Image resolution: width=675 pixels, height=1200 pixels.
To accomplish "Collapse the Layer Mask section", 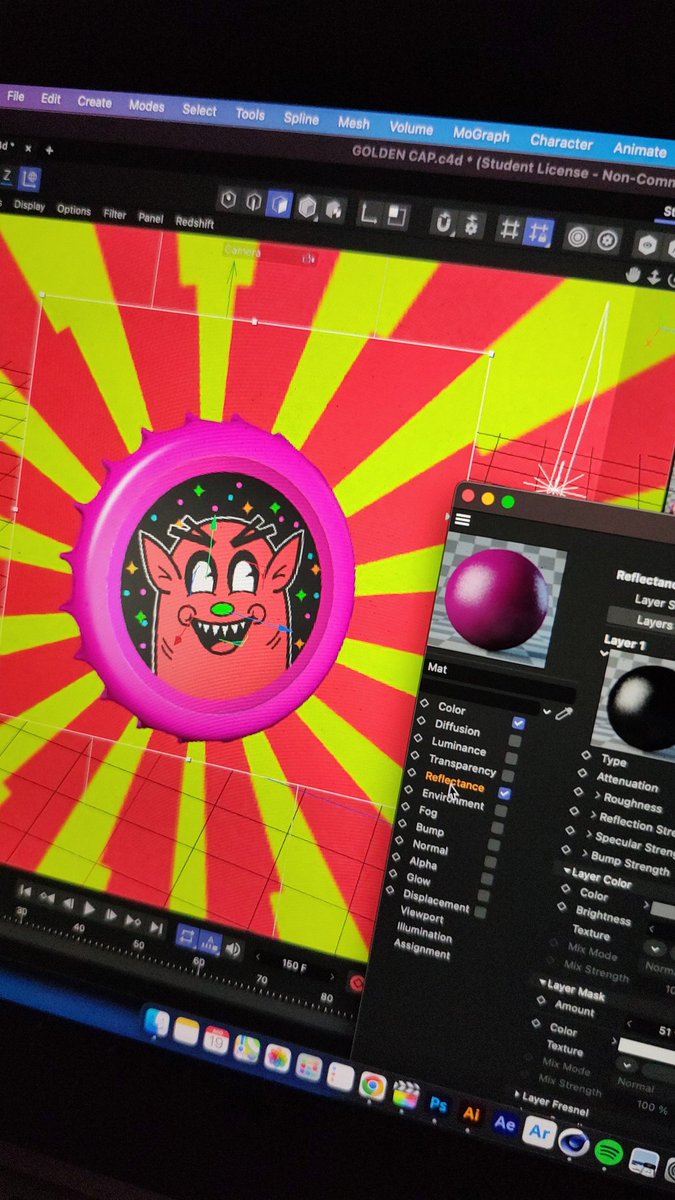I will (543, 984).
